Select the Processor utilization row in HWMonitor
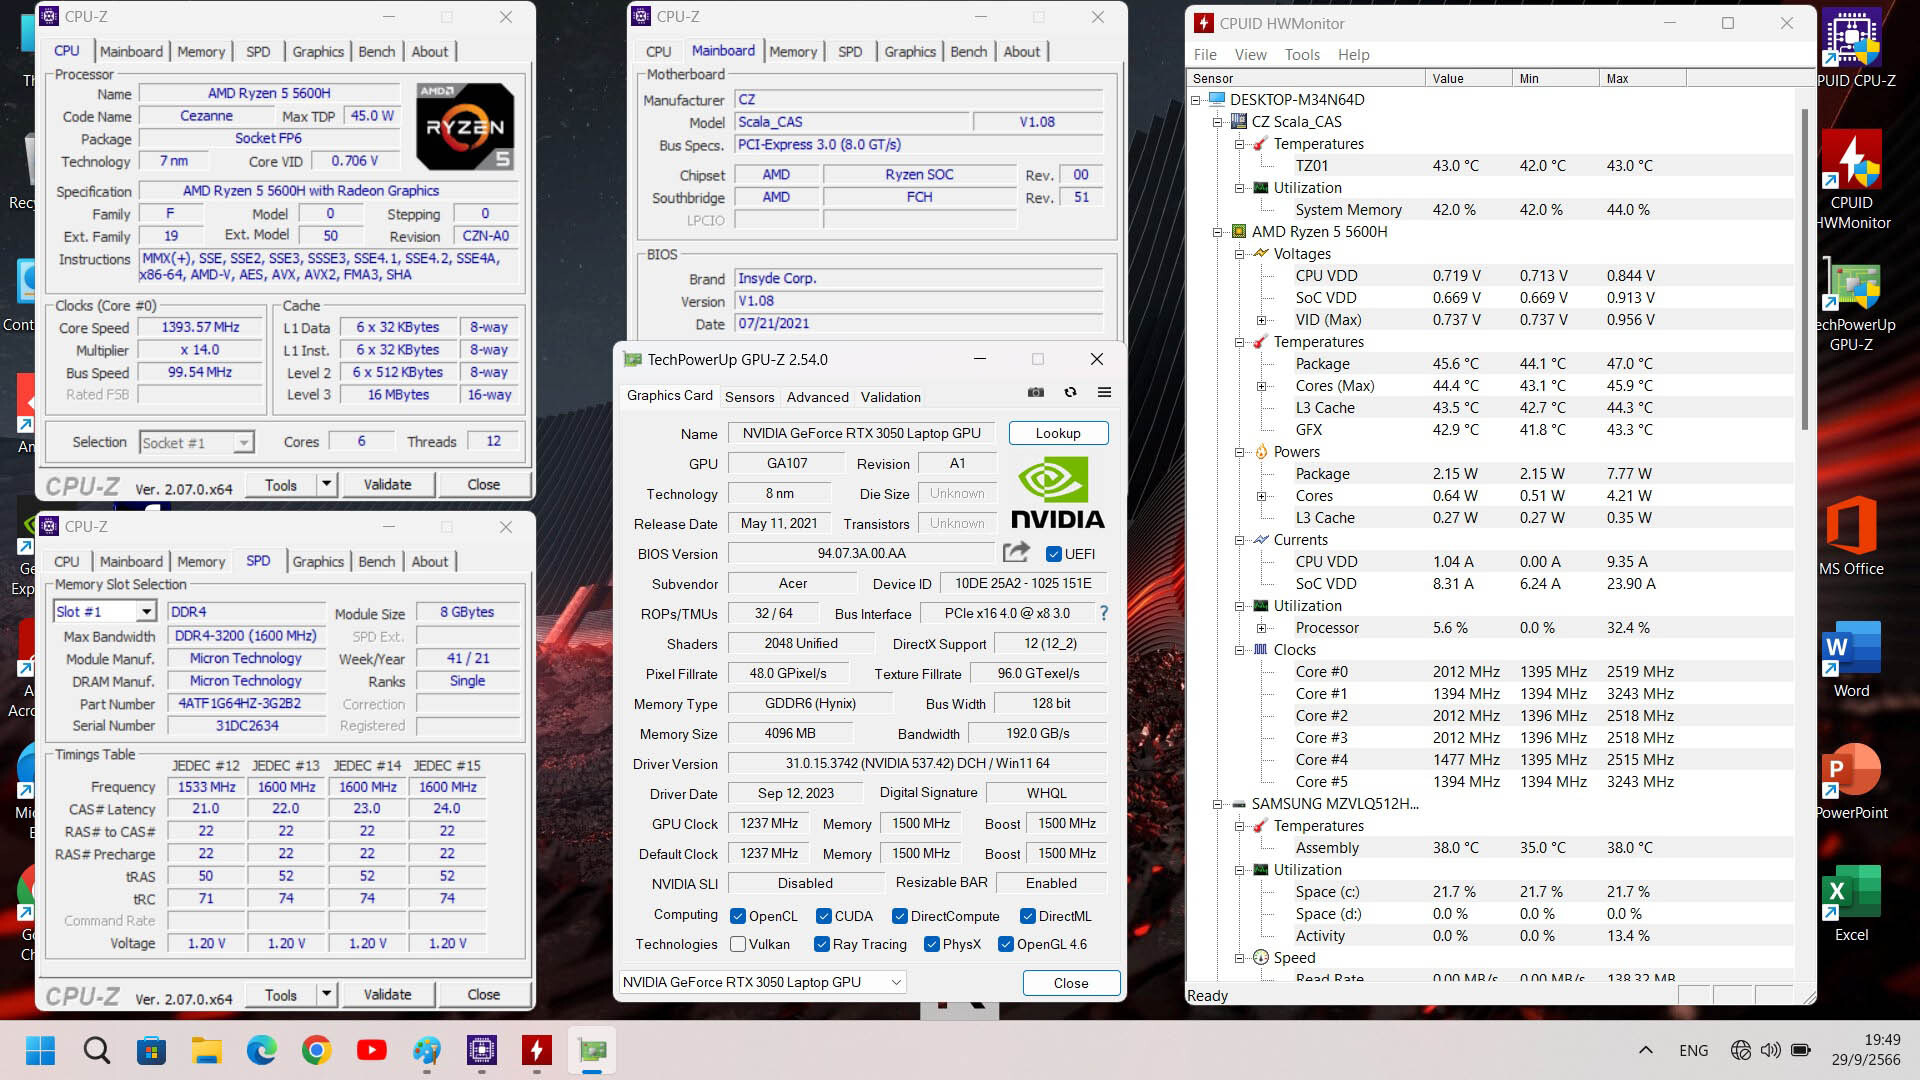 point(1490,628)
